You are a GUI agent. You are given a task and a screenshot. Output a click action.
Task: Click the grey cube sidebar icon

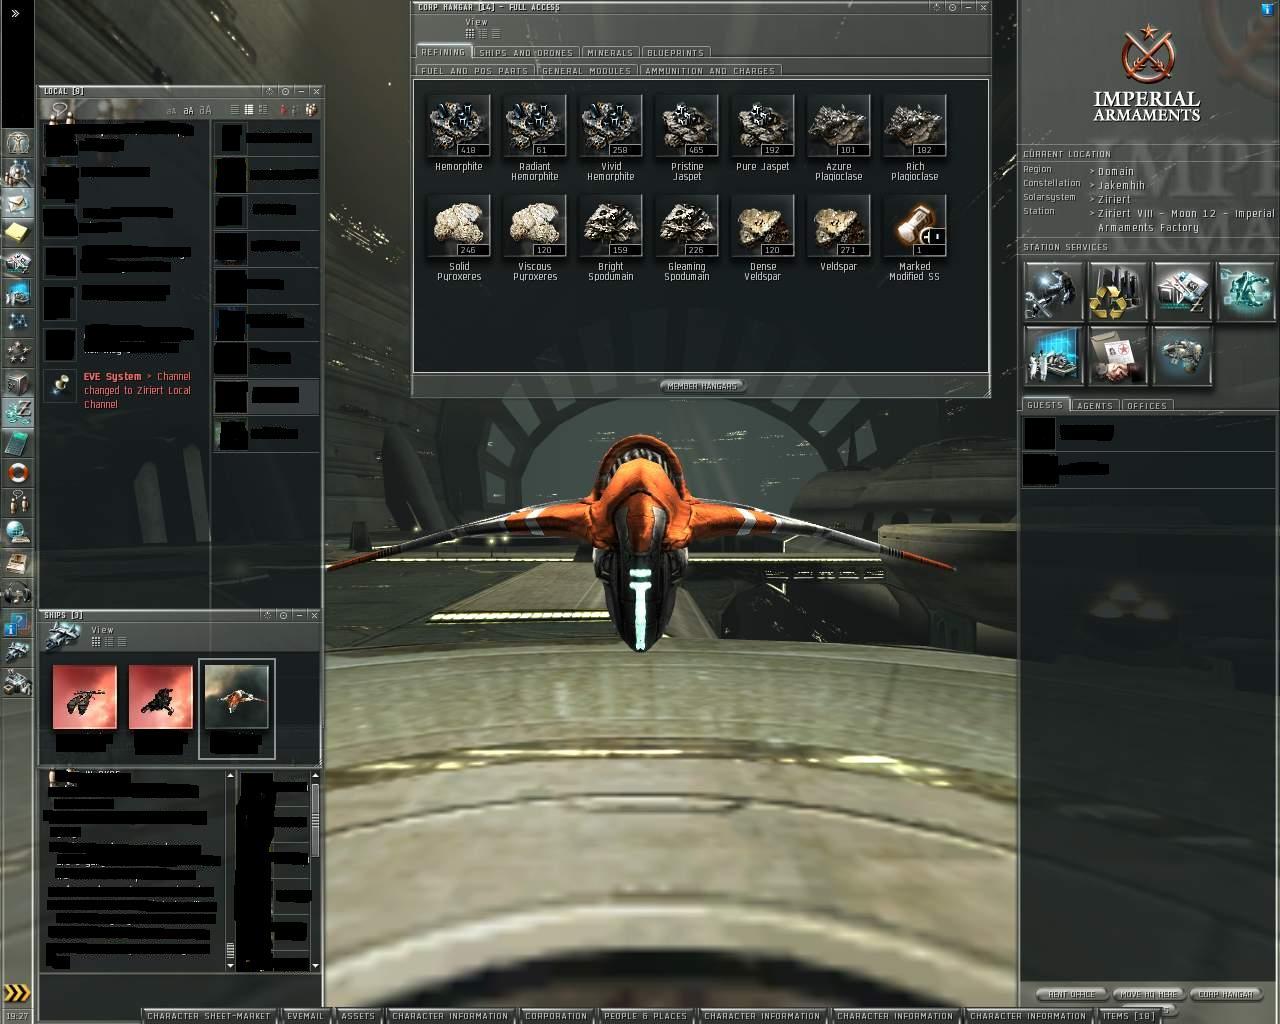pos(17,383)
